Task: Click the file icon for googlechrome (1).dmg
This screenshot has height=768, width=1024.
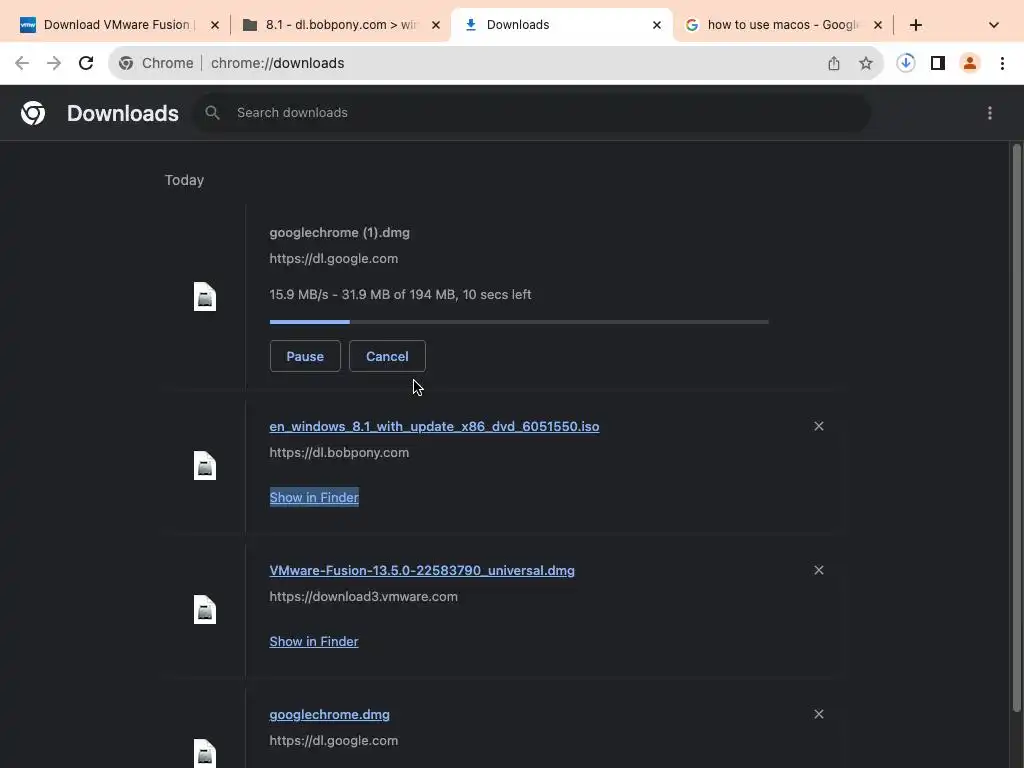Action: [205, 296]
